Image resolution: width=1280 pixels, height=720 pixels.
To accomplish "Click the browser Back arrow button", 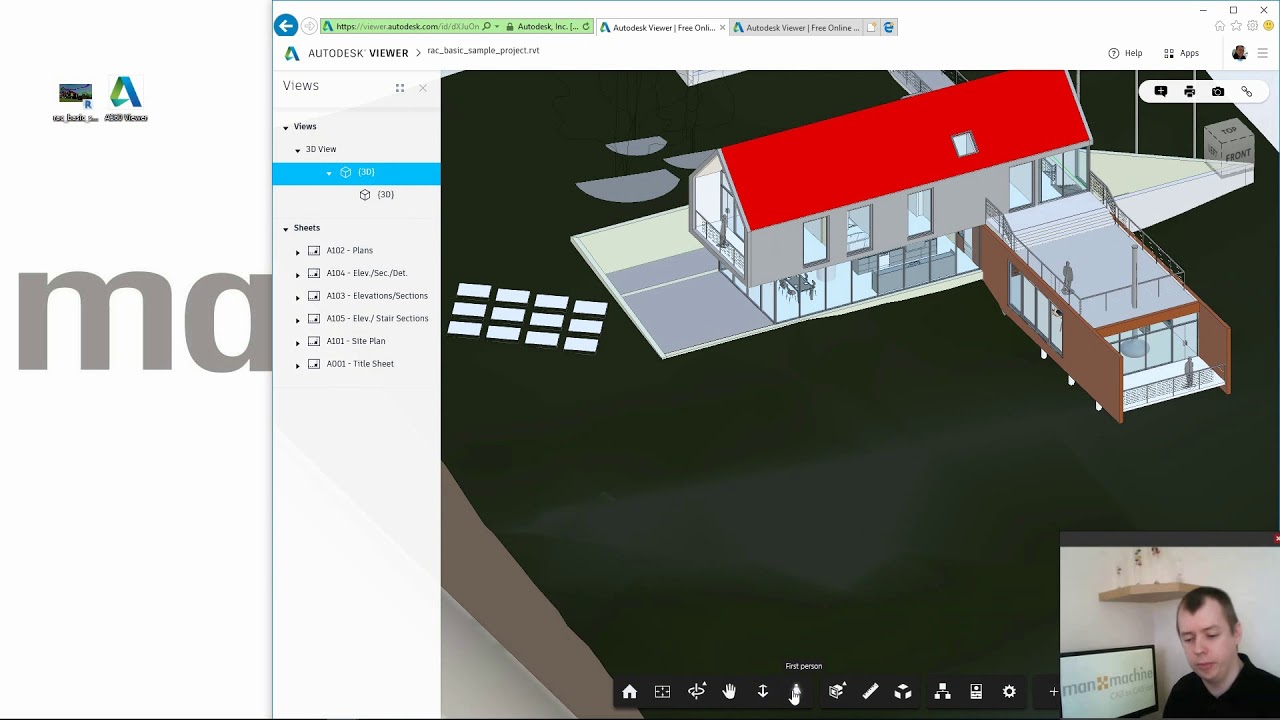I will (286, 26).
